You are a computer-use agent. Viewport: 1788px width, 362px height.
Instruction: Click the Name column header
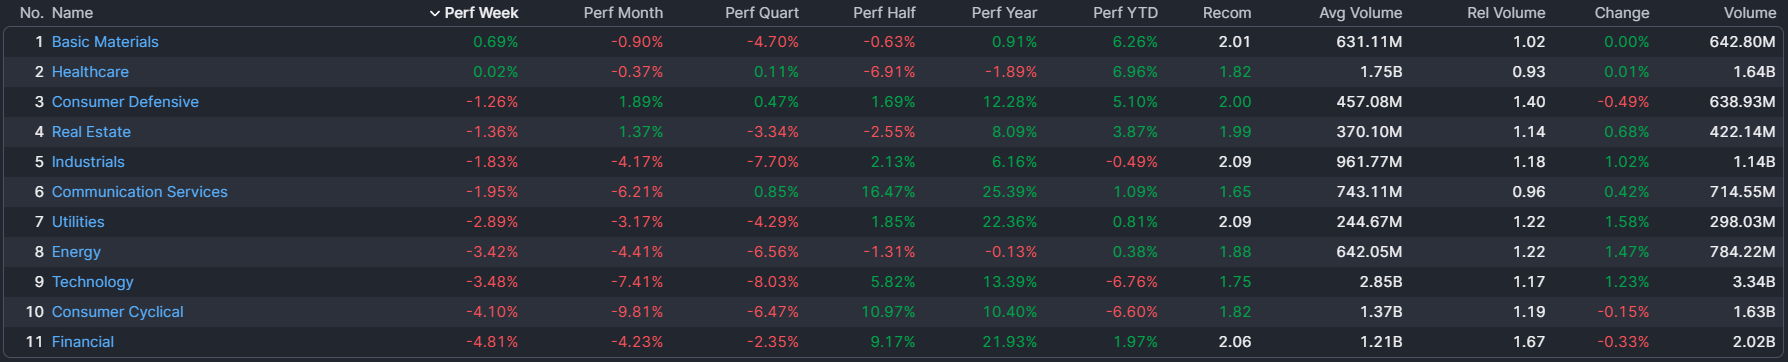(x=72, y=13)
